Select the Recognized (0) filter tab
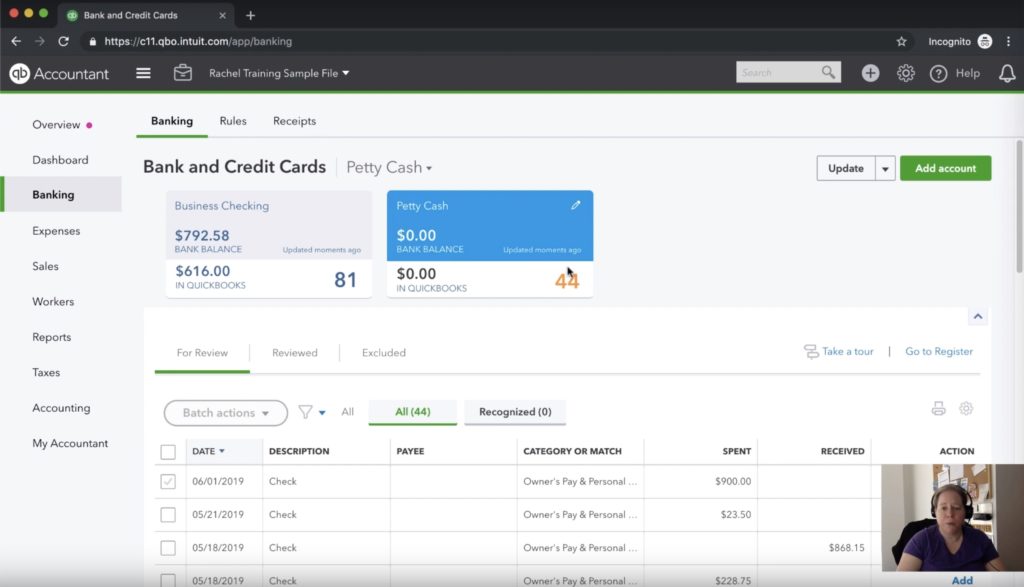This screenshot has height=587, width=1024. click(x=515, y=412)
